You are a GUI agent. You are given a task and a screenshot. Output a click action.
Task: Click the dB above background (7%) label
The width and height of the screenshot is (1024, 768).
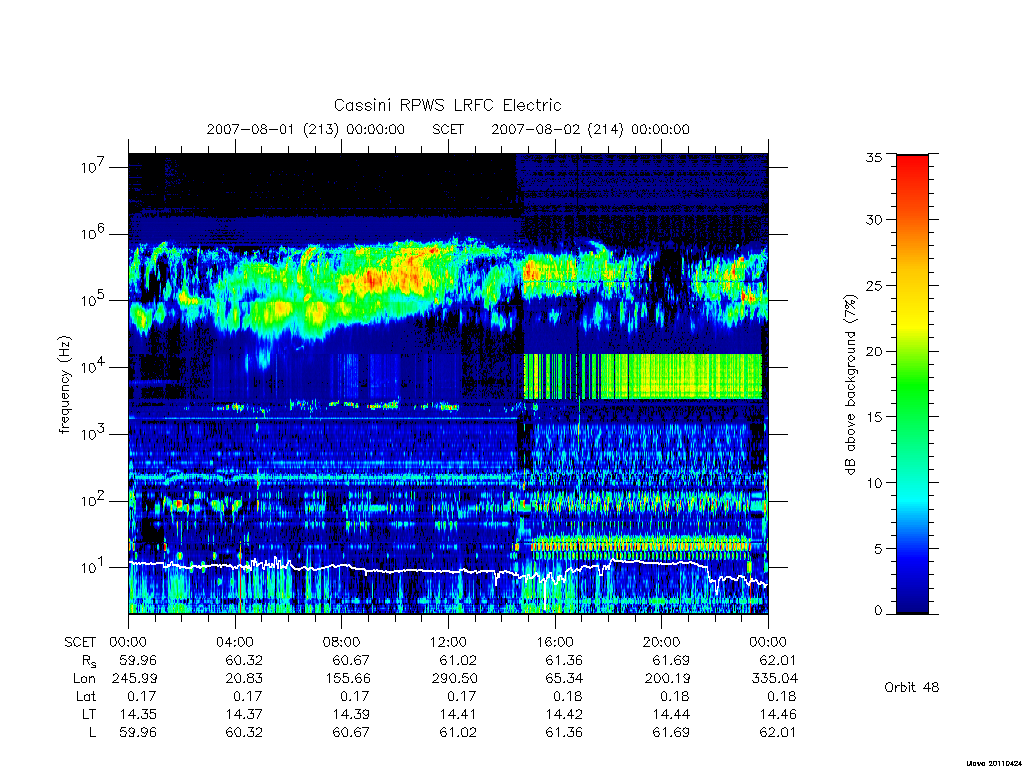coord(851,385)
